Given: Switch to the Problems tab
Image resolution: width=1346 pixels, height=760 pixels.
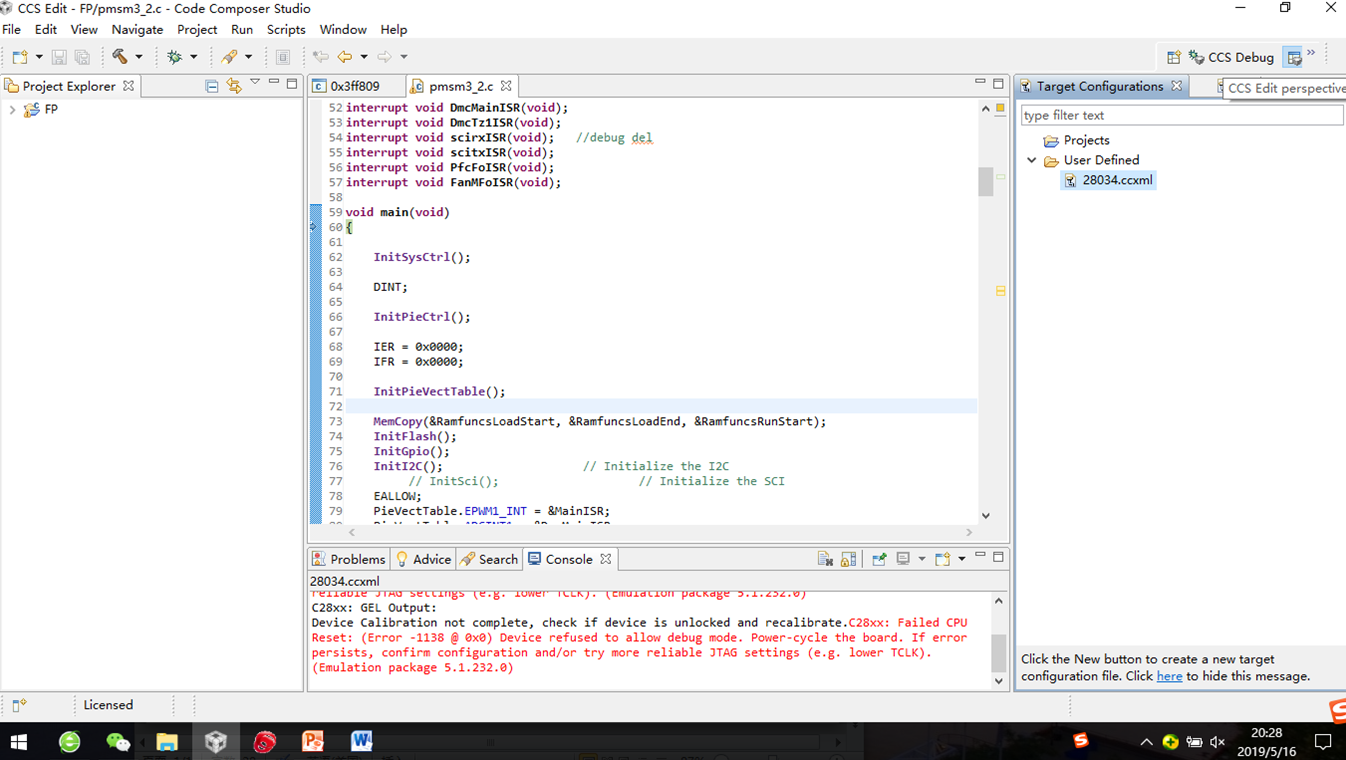Looking at the screenshot, I should point(348,559).
